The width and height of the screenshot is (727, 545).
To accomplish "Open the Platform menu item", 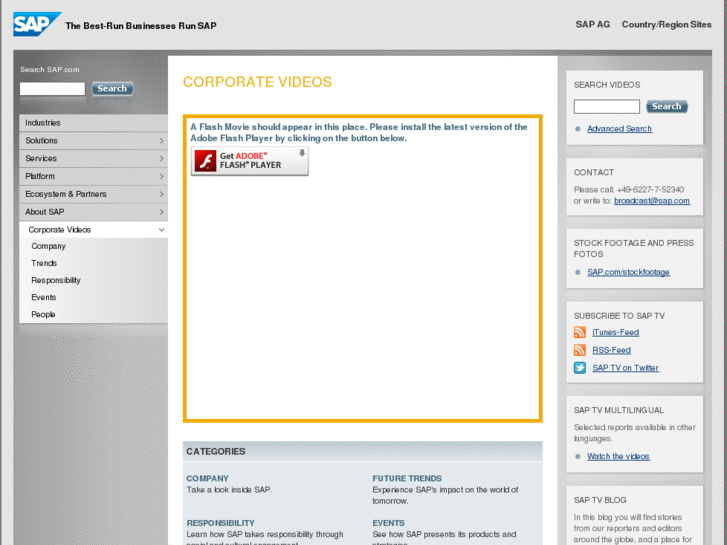I will pos(93,176).
